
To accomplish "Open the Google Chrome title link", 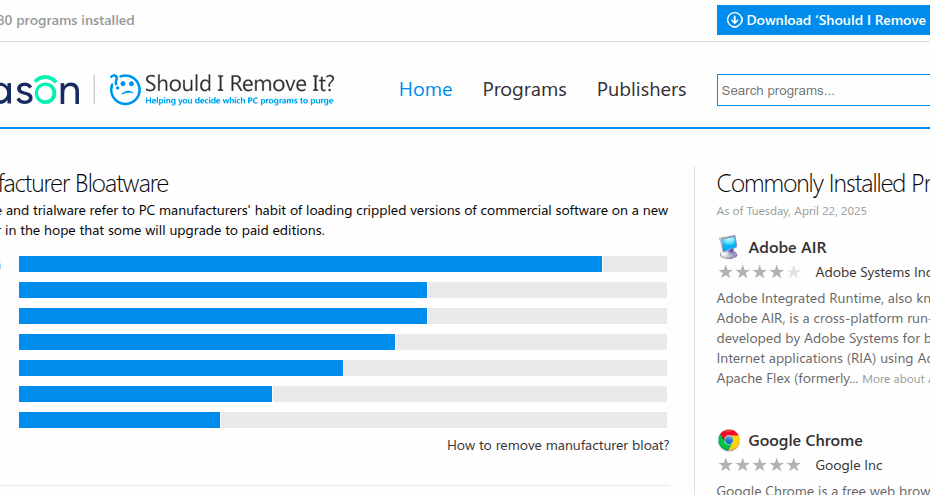I will click(805, 440).
